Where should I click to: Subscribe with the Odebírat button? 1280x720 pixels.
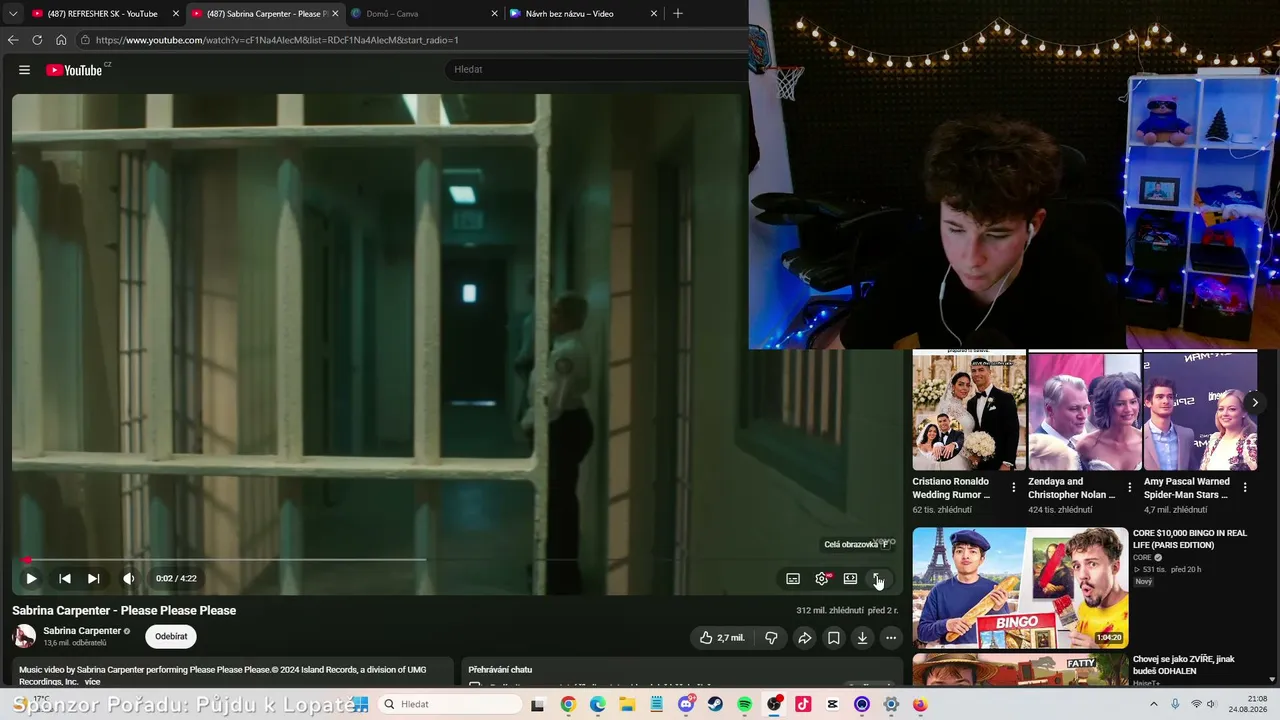point(171,636)
